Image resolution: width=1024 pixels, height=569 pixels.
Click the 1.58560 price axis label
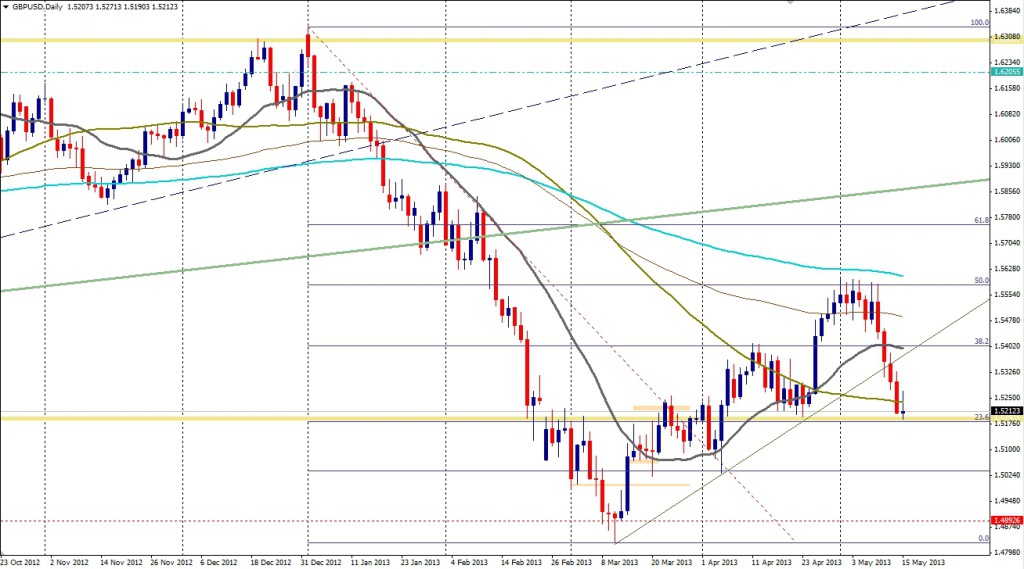[1005, 191]
